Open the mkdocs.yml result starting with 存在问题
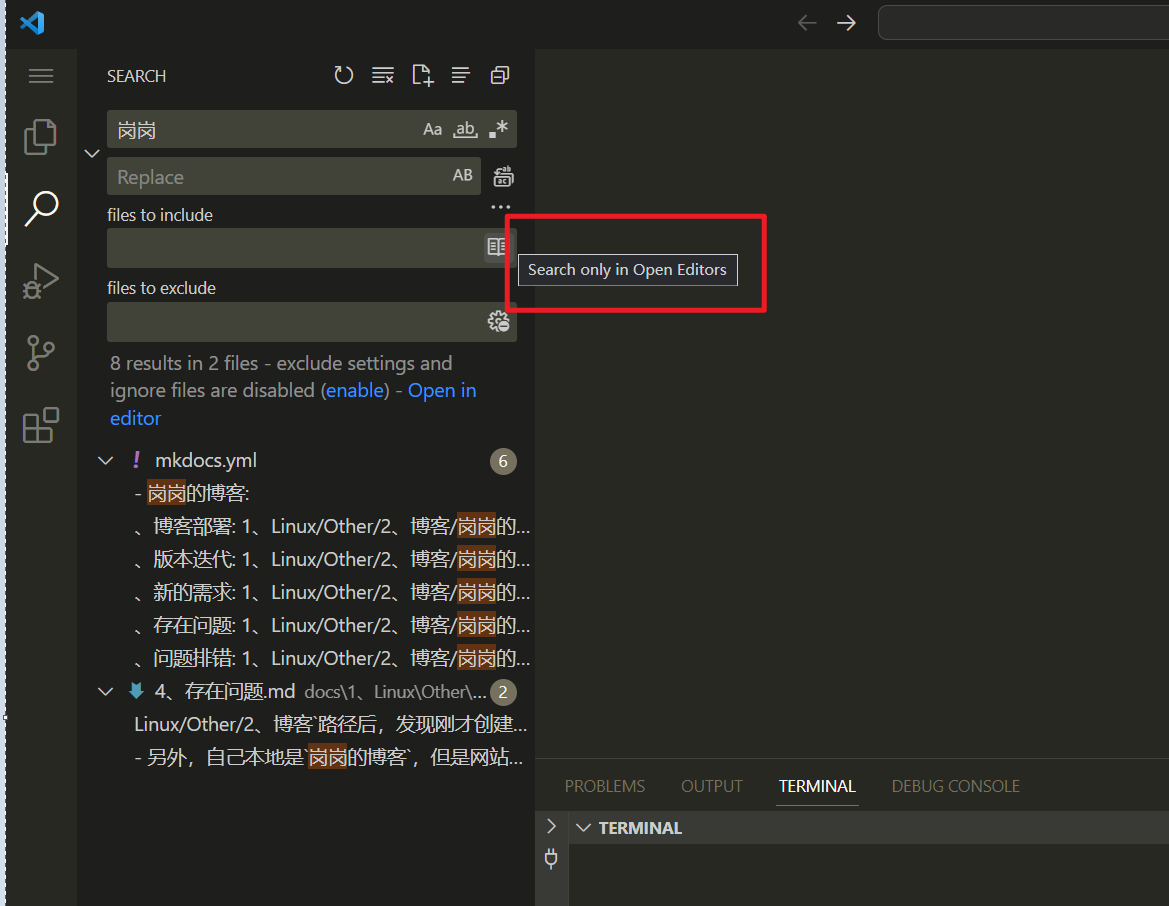Viewport: 1169px width, 906px height. click(306, 626)
